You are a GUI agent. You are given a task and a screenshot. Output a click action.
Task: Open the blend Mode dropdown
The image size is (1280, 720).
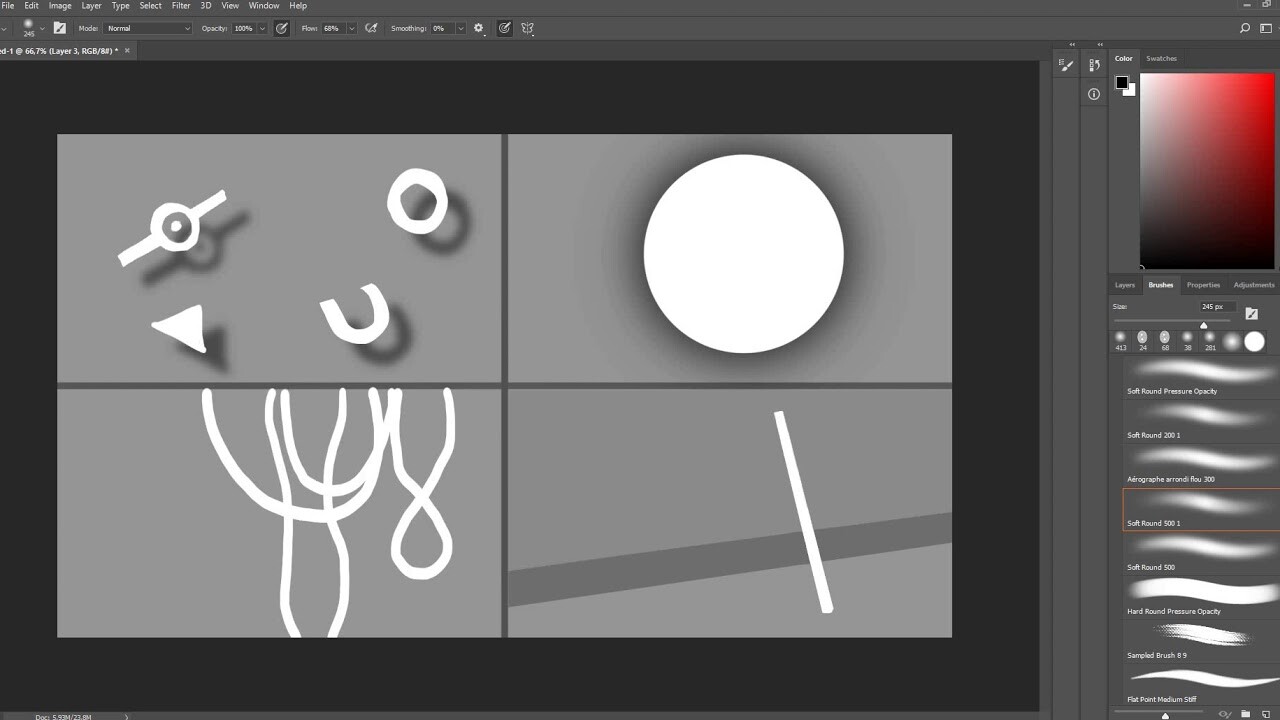click(x=148, y=28)
